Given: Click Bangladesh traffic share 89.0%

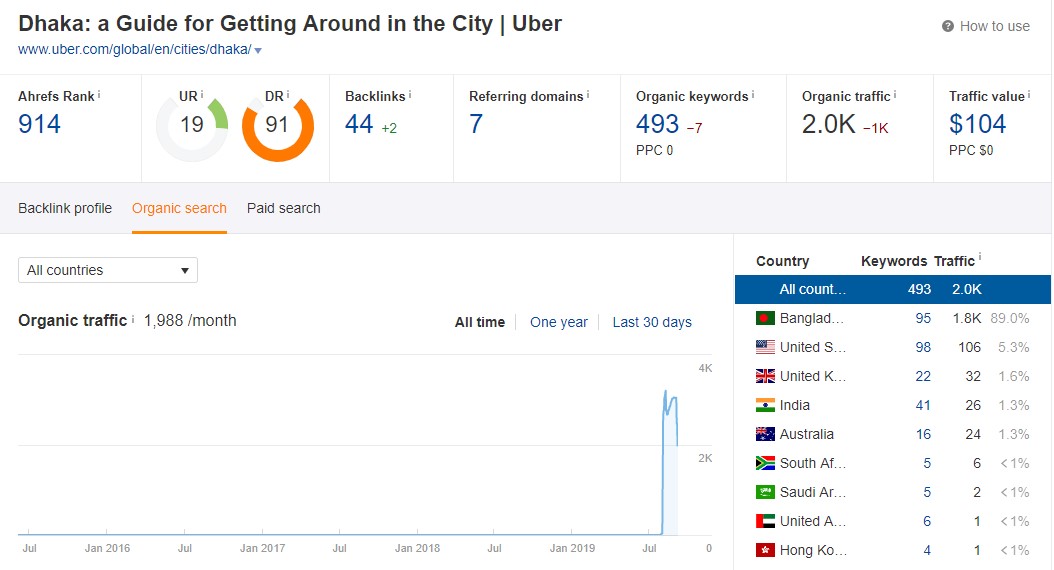Looking at the screenshot, I should [x=1010, y=319].
